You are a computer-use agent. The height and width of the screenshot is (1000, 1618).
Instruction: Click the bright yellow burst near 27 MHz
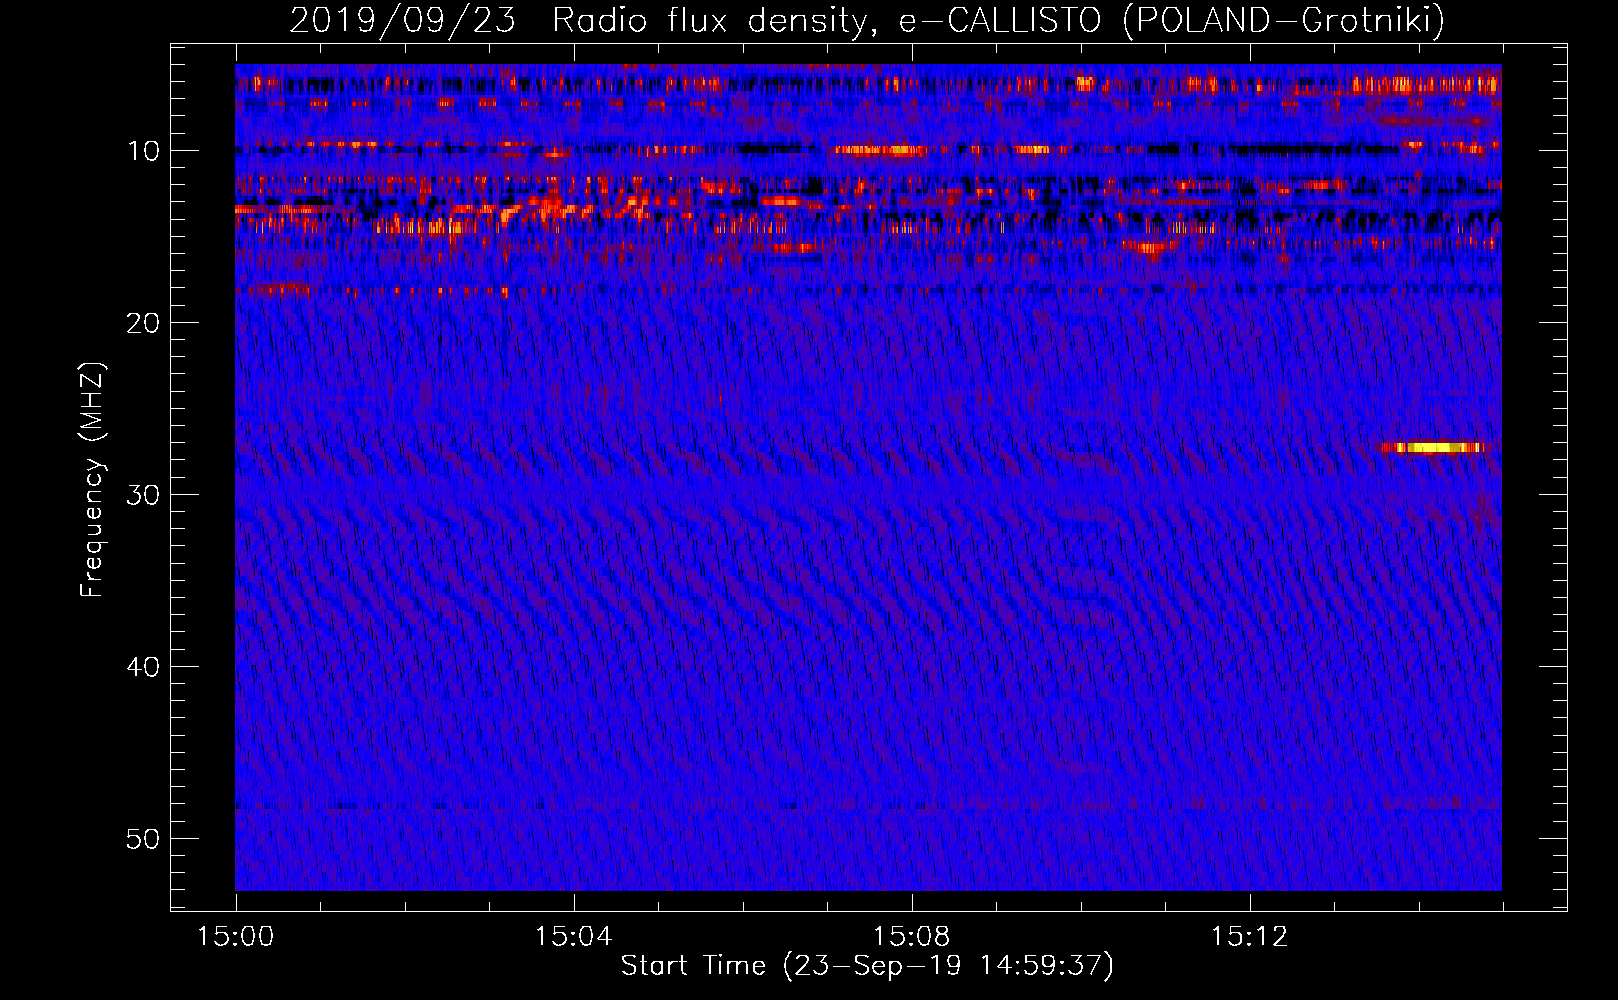(x=1432, y=447)
